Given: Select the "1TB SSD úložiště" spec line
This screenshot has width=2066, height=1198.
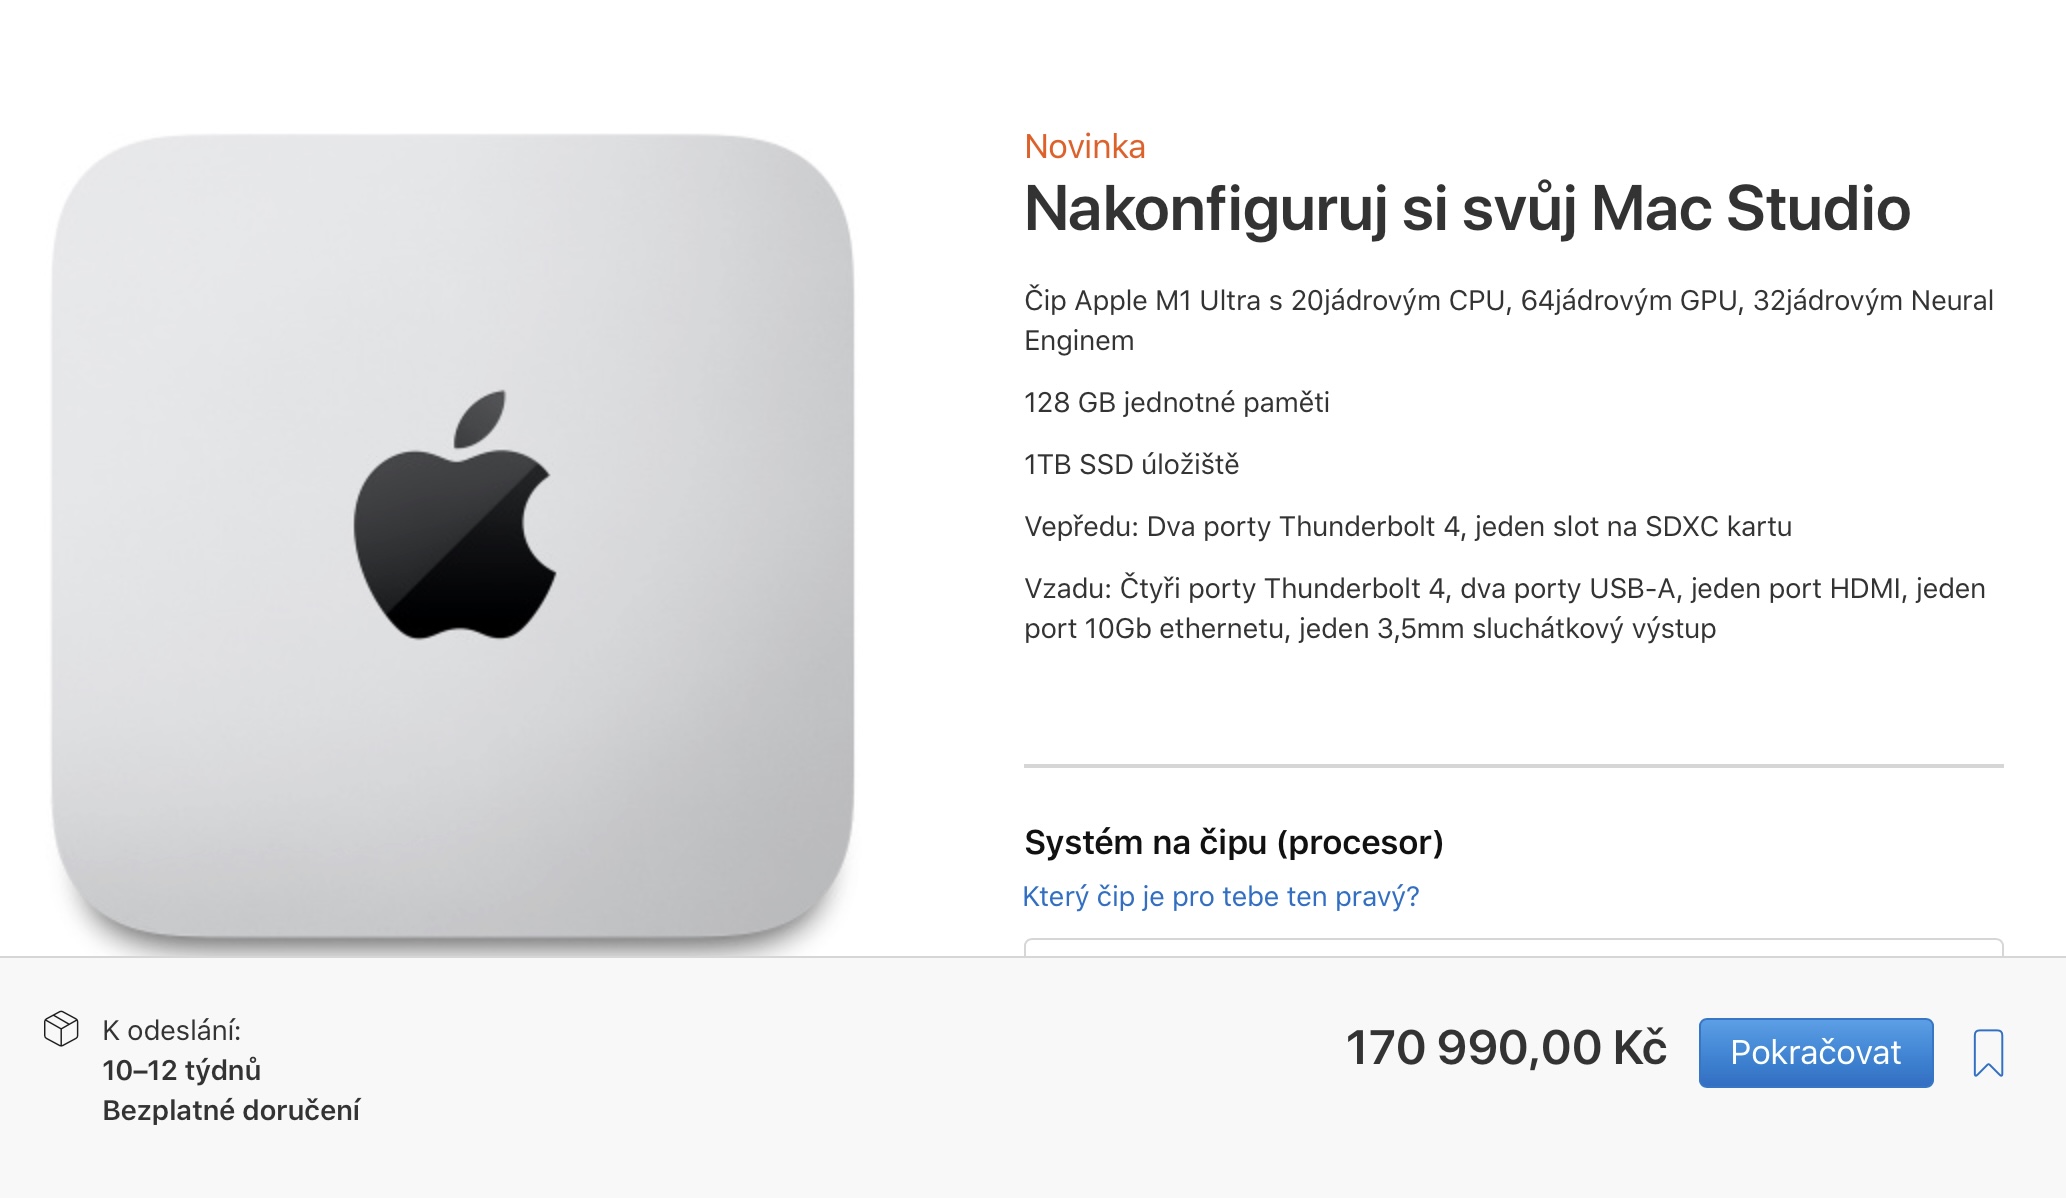Looking at the screenshot, I should tap(1131, 462).
